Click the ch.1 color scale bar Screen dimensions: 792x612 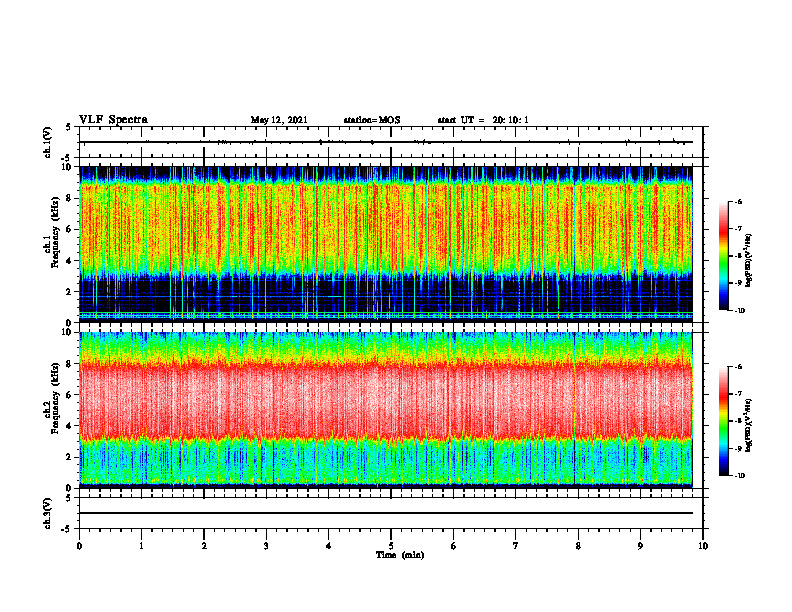coord(723,256)
